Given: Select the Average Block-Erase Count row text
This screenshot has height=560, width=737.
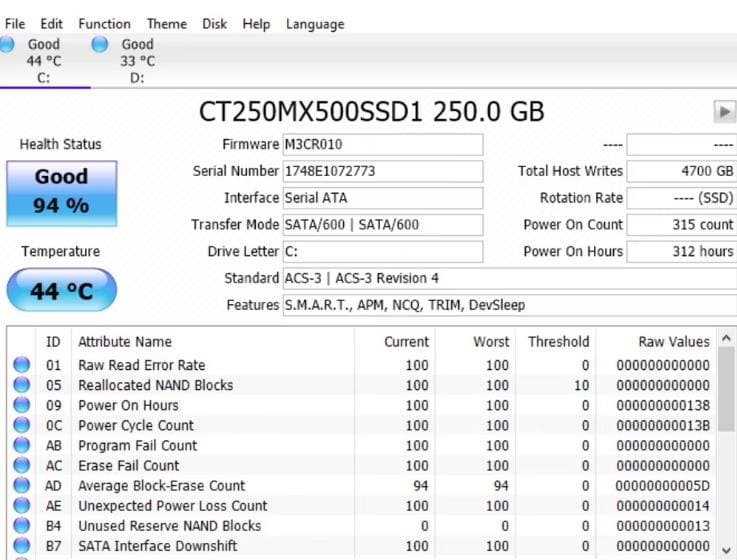Looking at the screenshot, I should (x=162, y=486).
